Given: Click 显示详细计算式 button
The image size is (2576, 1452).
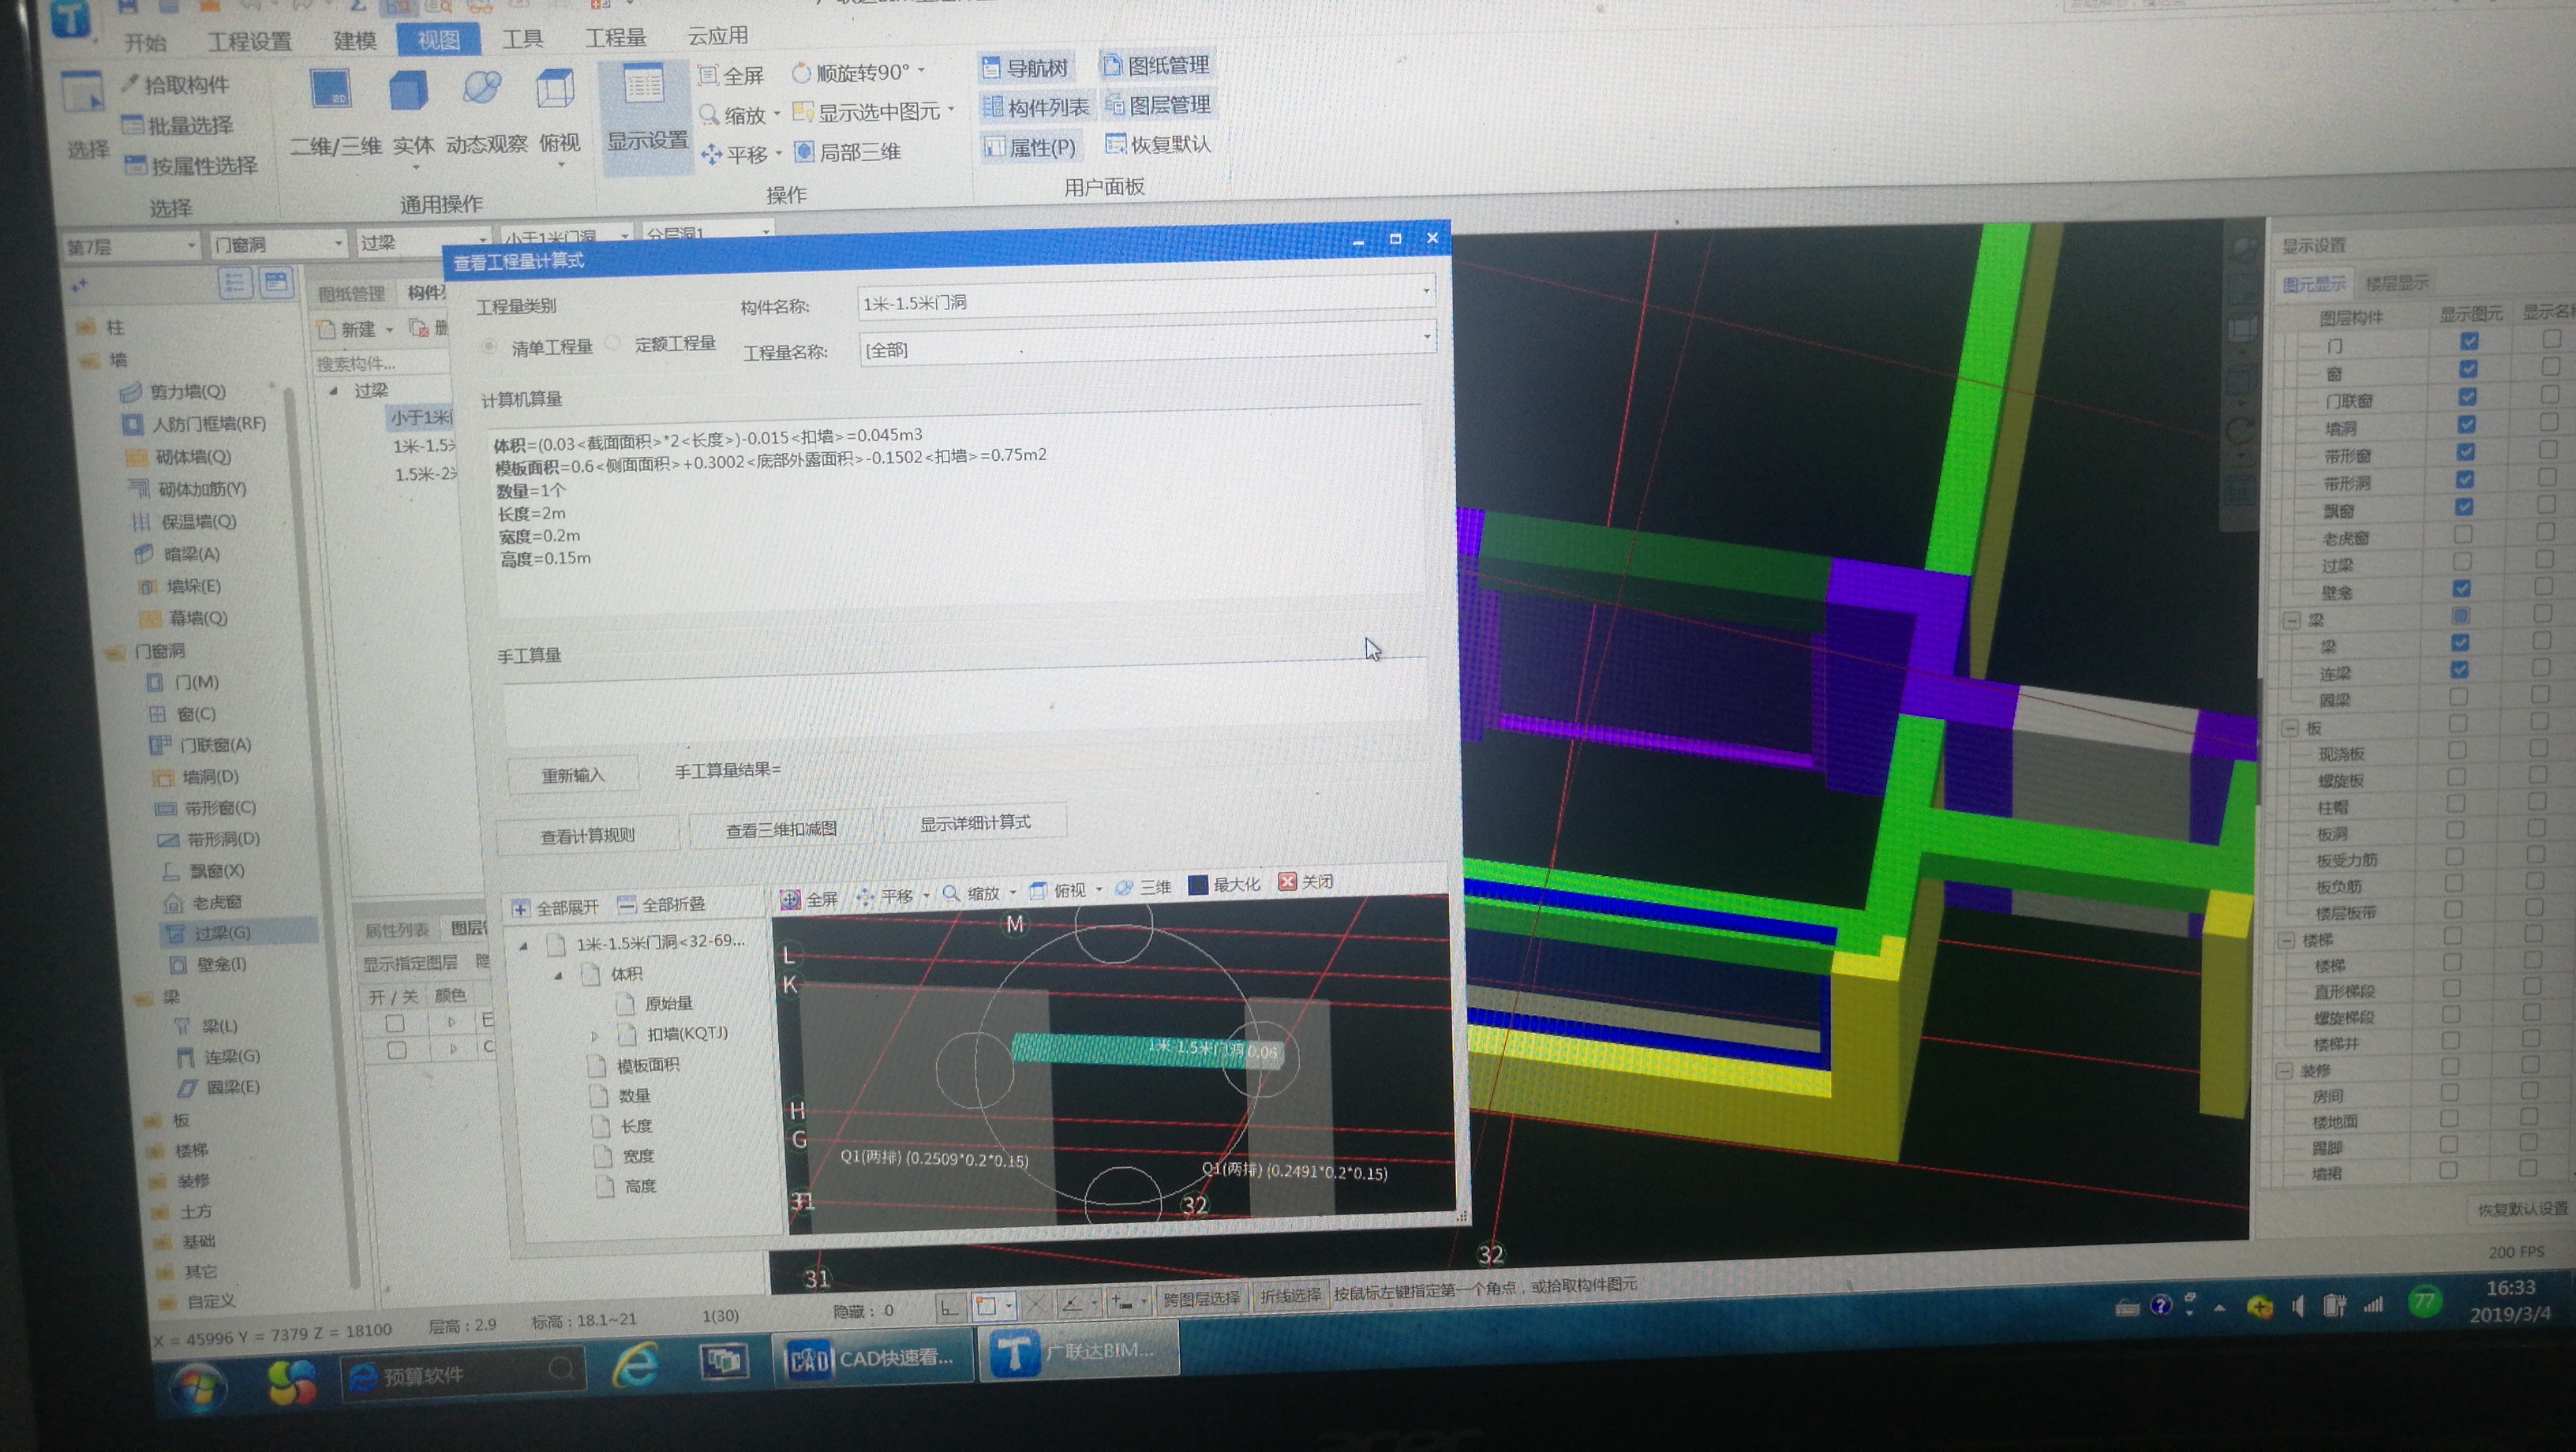Looking at the screenshot, I should (x=975, y=822).
